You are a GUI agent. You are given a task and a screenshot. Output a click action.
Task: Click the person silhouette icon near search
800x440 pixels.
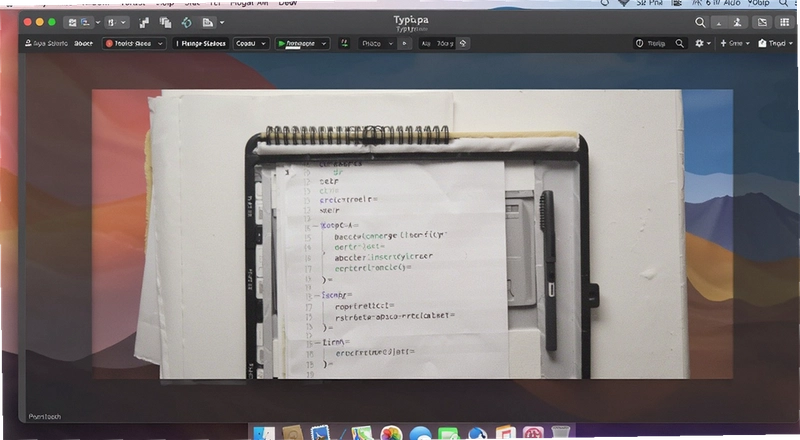click(737, 22)
